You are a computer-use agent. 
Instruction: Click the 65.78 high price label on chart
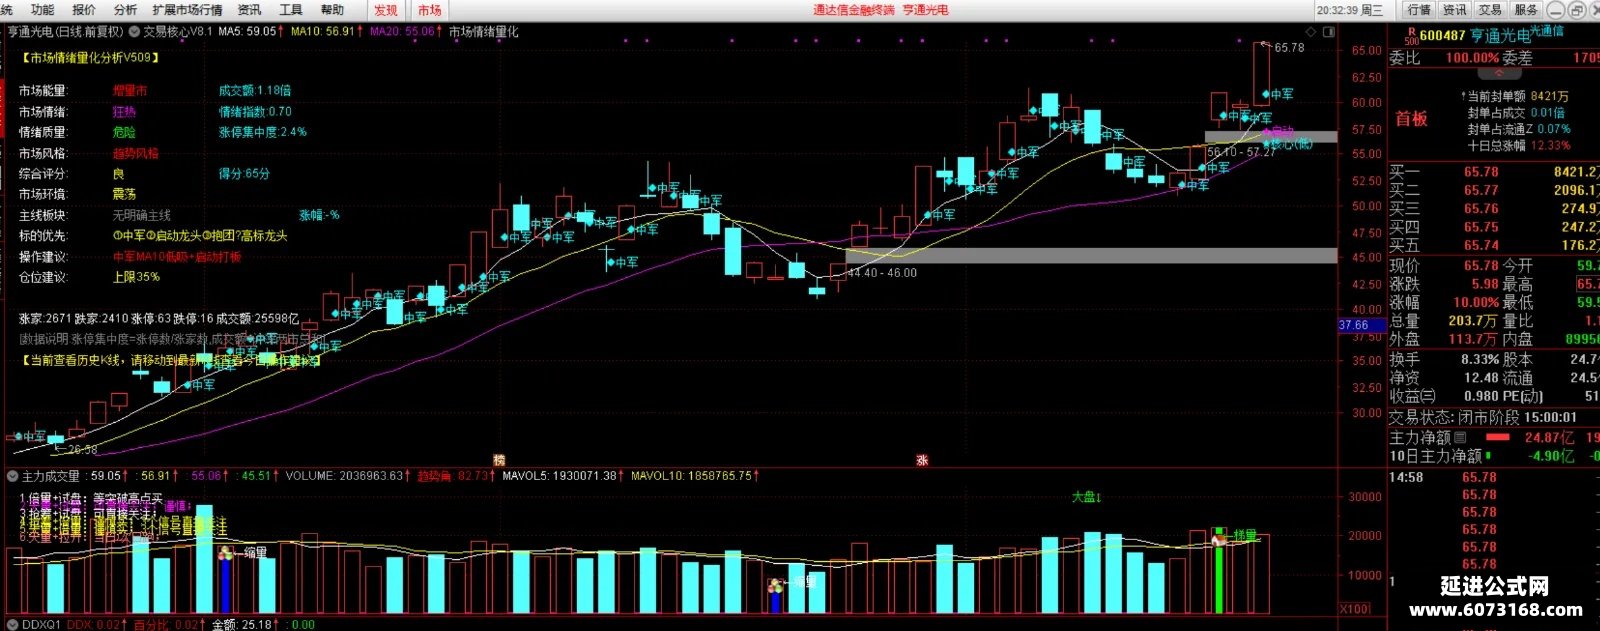1289,47
